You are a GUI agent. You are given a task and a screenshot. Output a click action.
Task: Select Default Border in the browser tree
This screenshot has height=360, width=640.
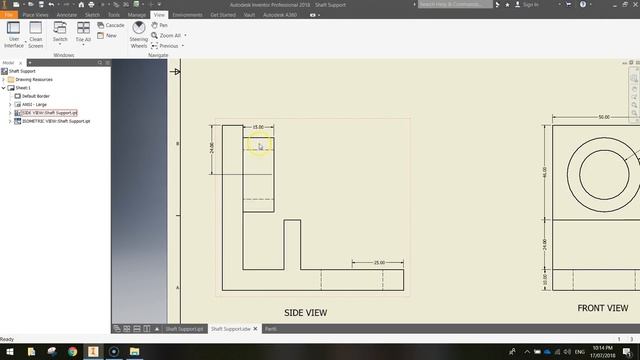pyautogui.click(x=36, y=96)
